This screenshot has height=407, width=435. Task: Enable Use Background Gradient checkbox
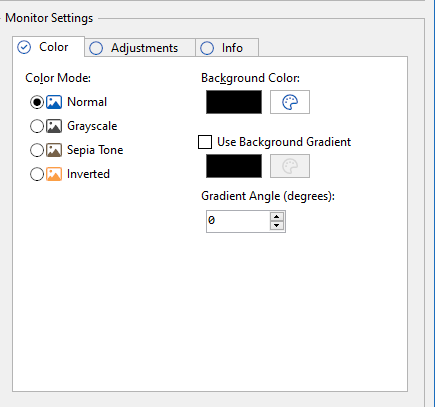(205, 142)
